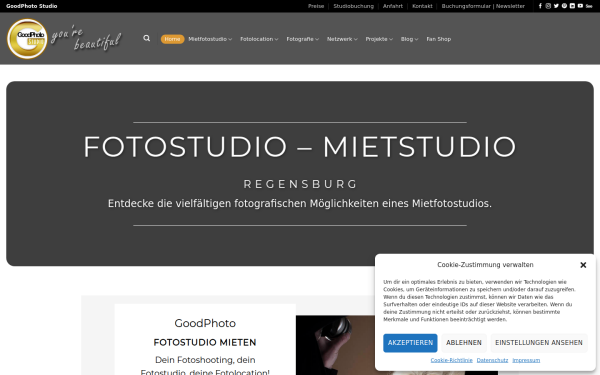Click the Ablehnen cookie button
600x375 pixels.
tap(464, 343)
